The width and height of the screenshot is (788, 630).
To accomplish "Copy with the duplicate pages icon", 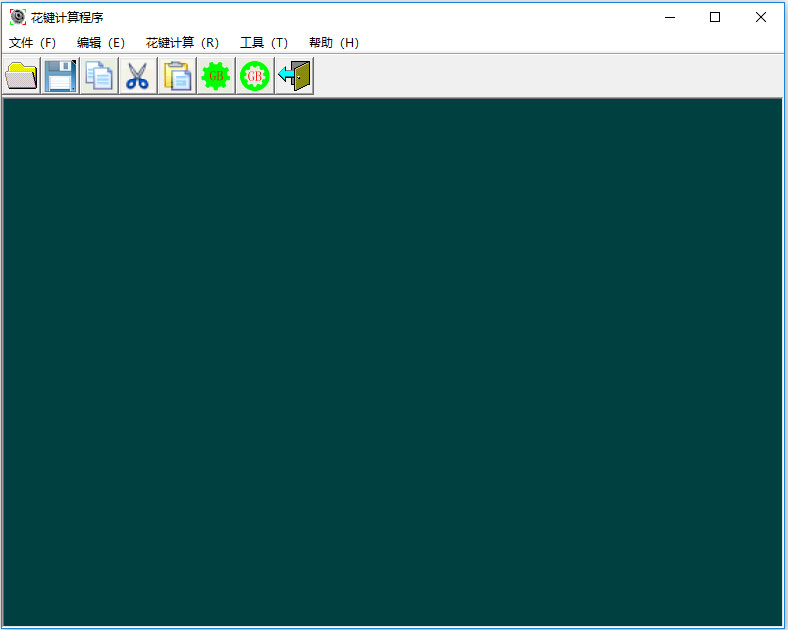I will point(100,76).
